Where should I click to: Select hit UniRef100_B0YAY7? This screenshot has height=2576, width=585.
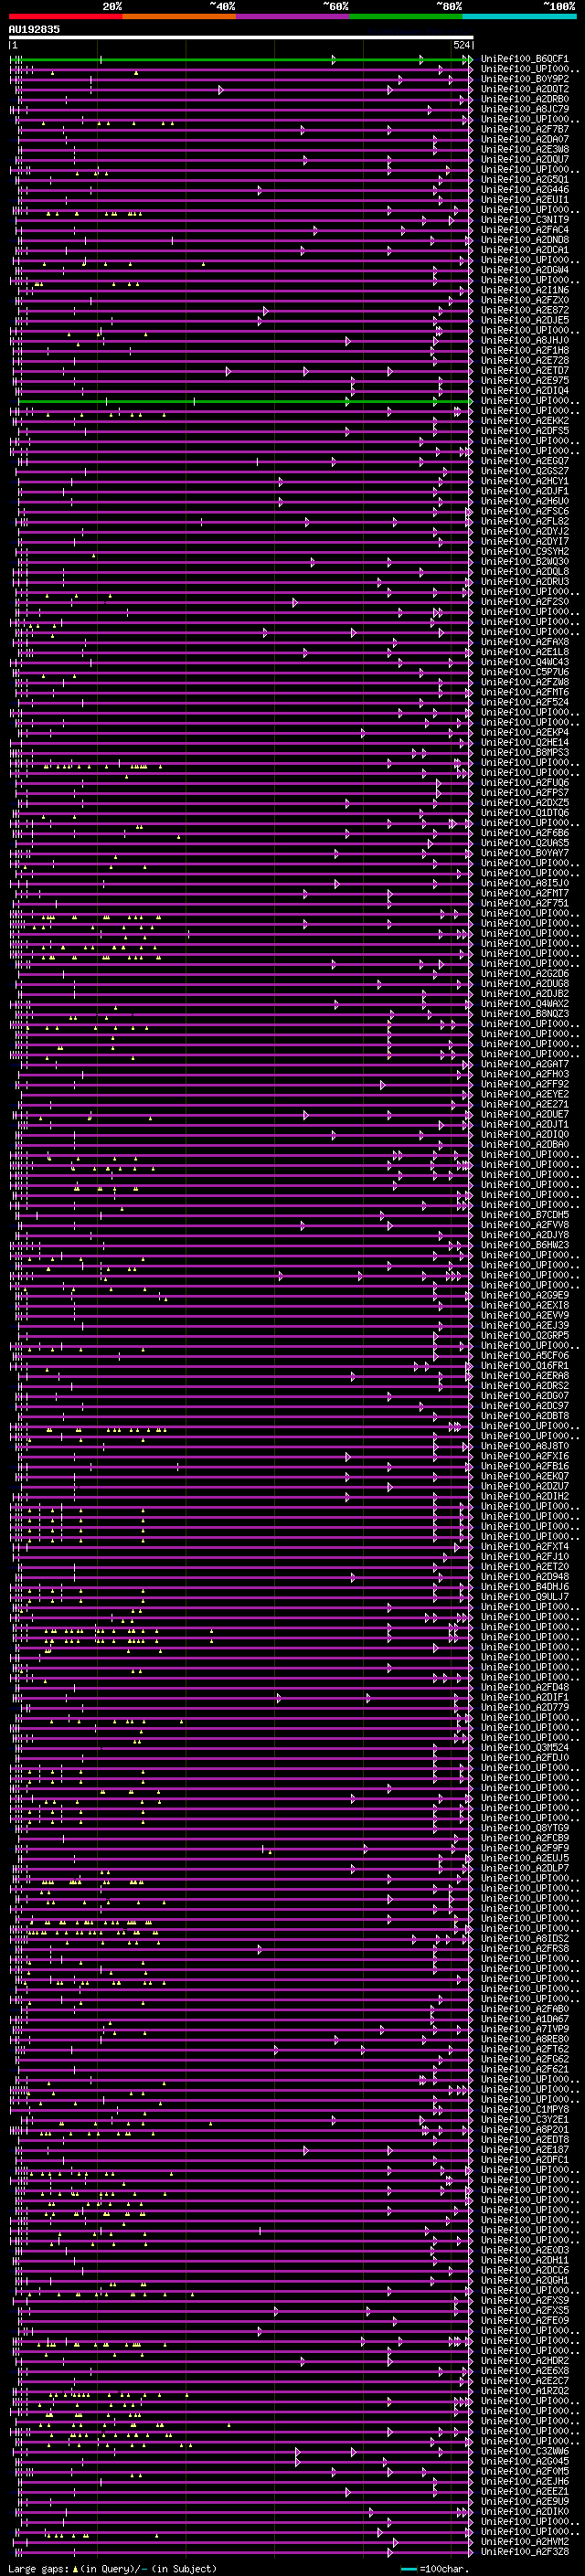(524, 853)
